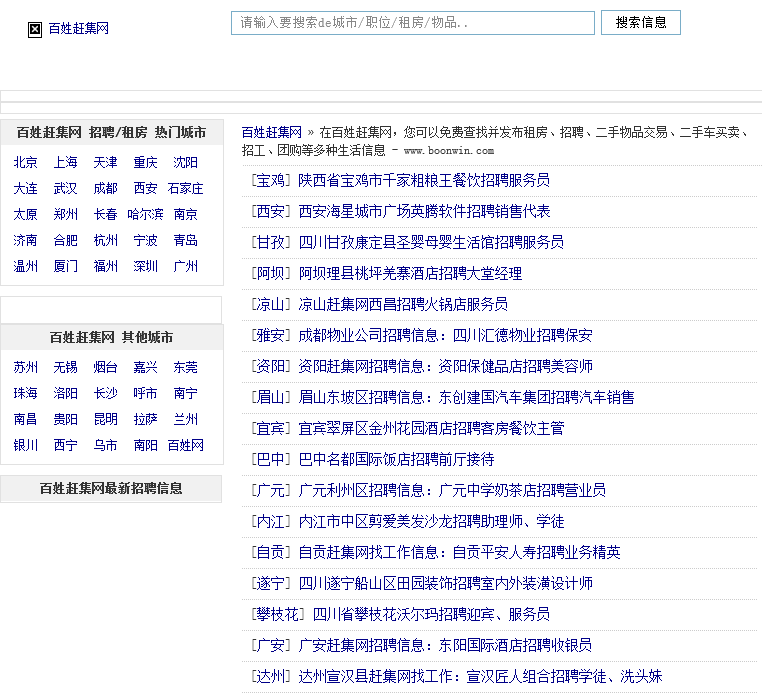
Task: Open 苏州 in other cities
Action: [x=25, y=367]
